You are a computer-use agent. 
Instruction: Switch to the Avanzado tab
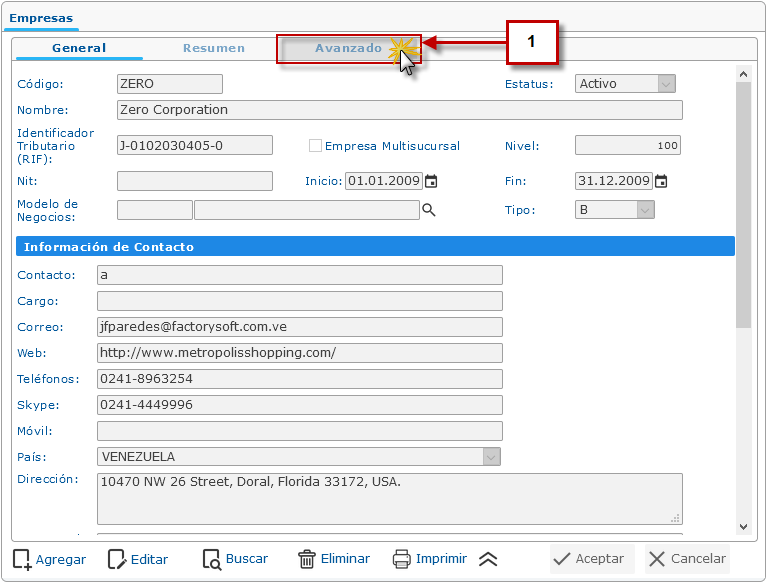point(348,48)
